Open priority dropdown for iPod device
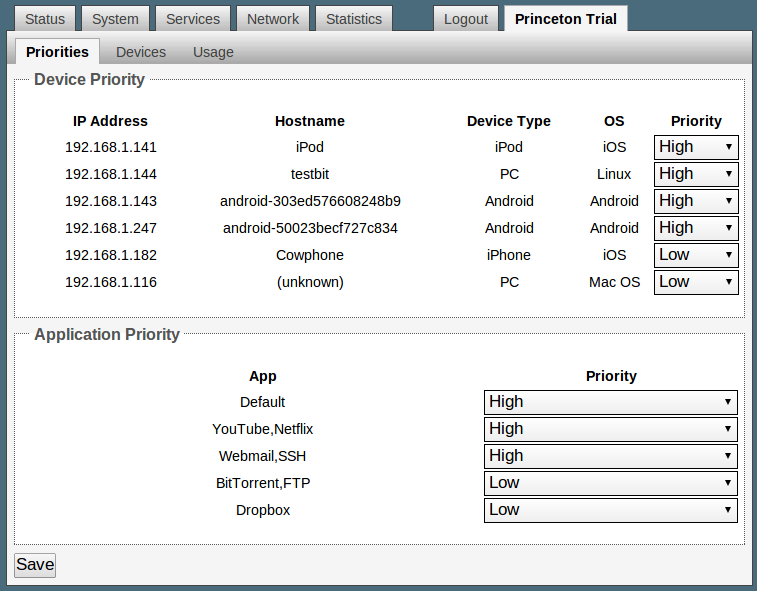Viewport: 757px width, 591px height. click(x=696, y=147)
